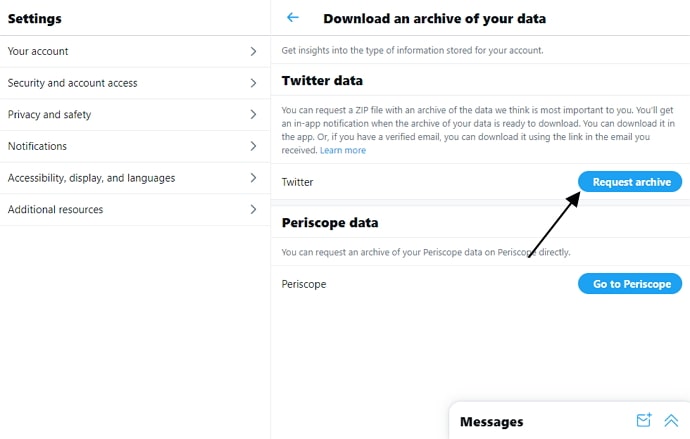Go back using the blue arrow
The width and height of the screenshot is (690, 439).
click(293, 17)
